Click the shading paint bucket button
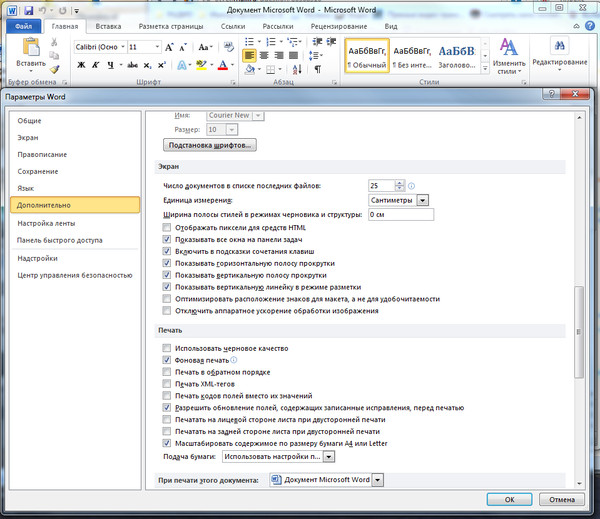Screen dimensions: 600x519 pos(250,69)
